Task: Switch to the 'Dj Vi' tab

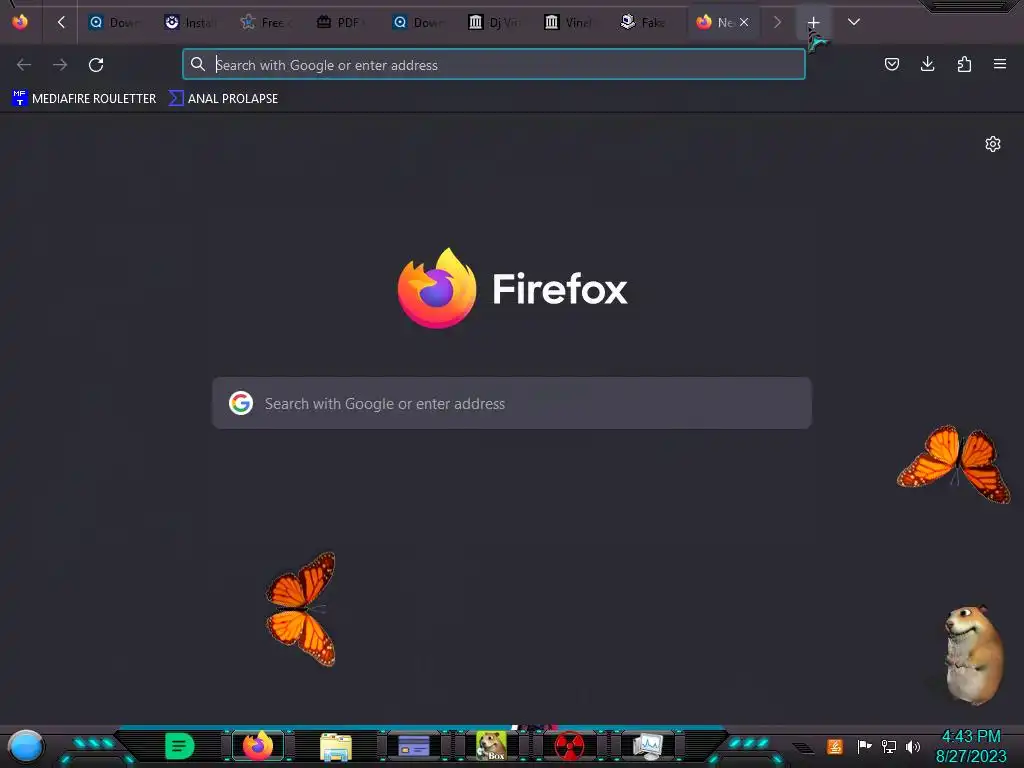Action: click(x=494, y=22)
